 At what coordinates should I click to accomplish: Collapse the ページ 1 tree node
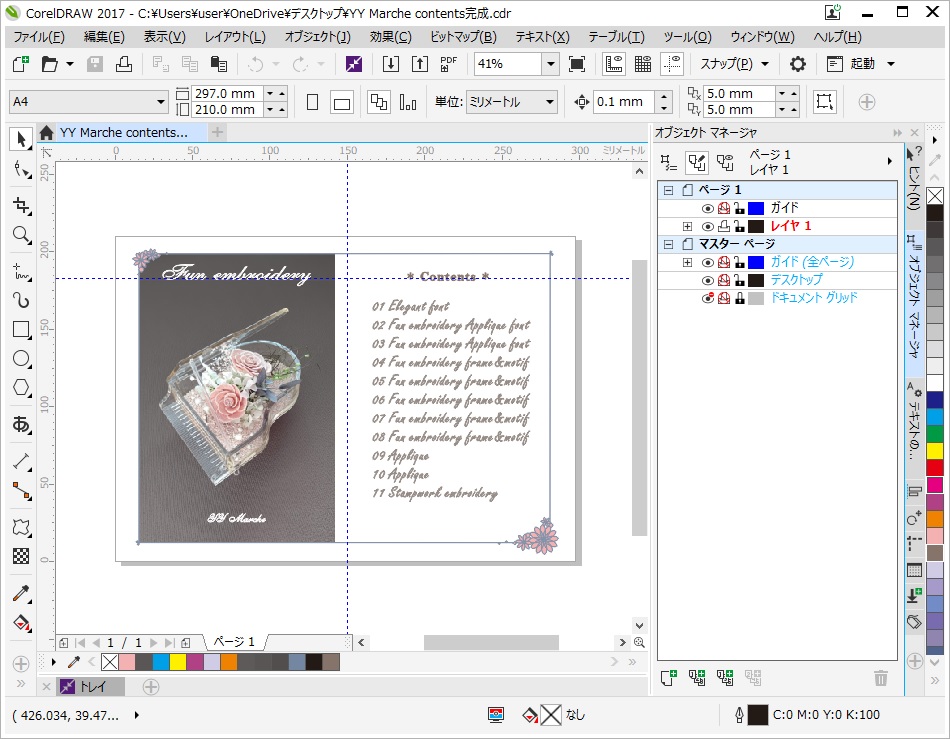click(x=668, y=190)
